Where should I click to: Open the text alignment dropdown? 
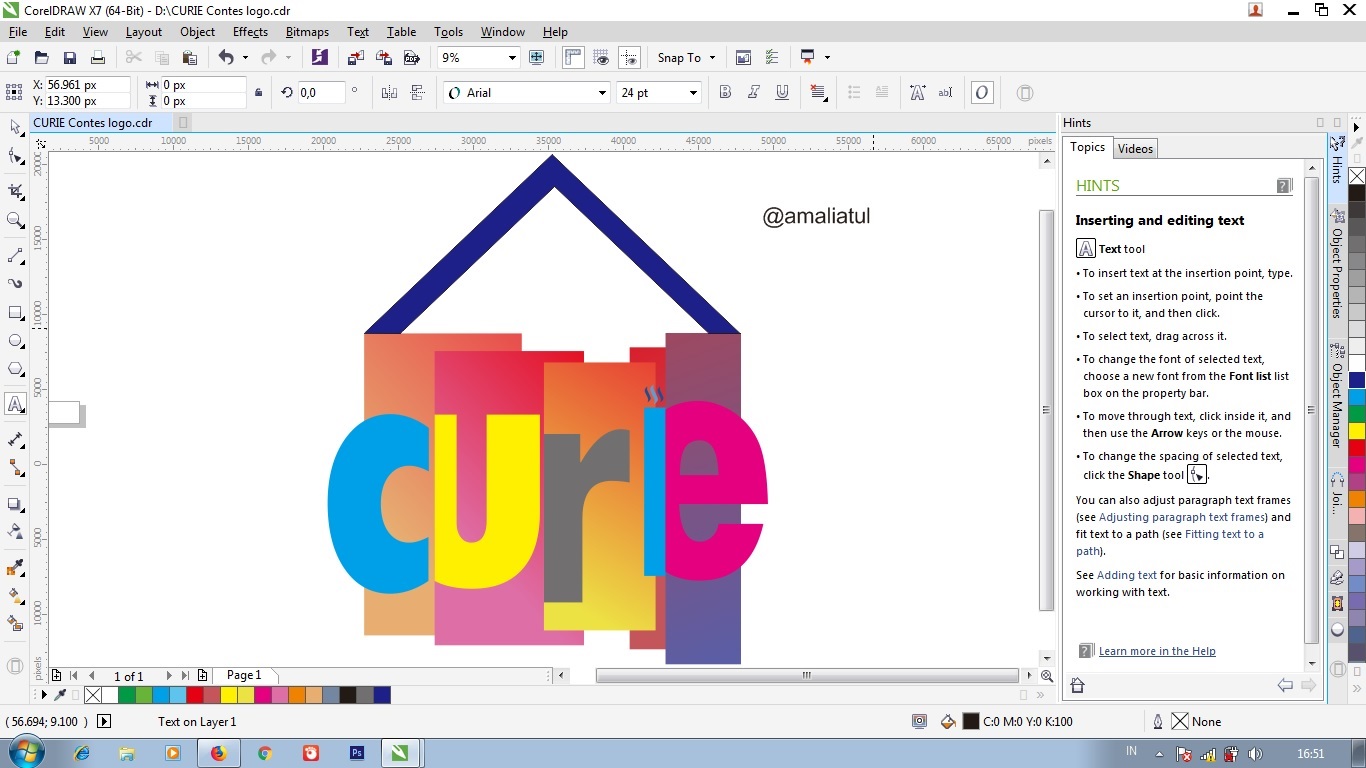(819, 93)
